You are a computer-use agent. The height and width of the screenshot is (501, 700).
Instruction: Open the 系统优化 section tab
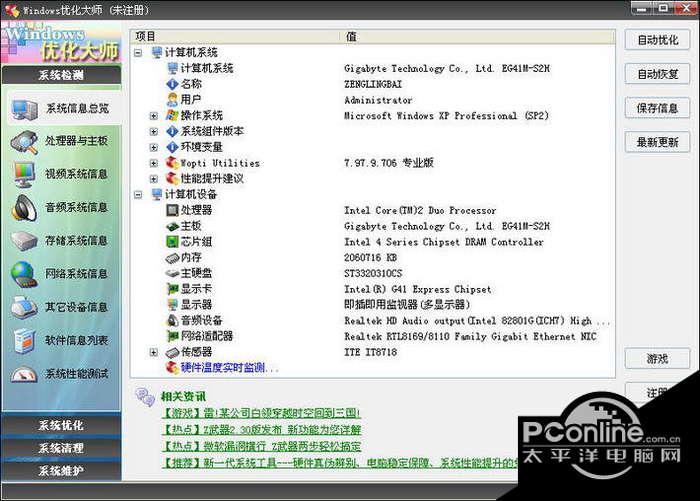pyautogui.click(x=61, y=425)
